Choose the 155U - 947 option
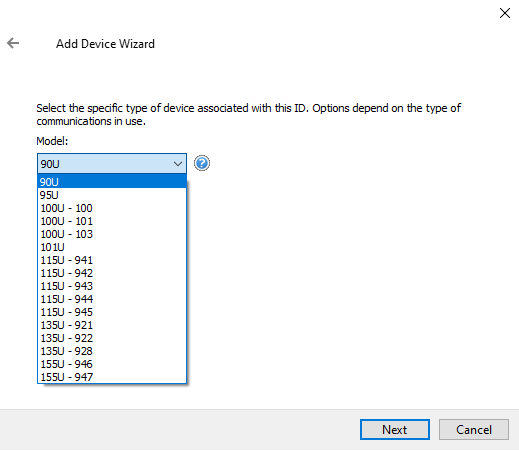Screen dimensions: 519x451 (112, 377)
